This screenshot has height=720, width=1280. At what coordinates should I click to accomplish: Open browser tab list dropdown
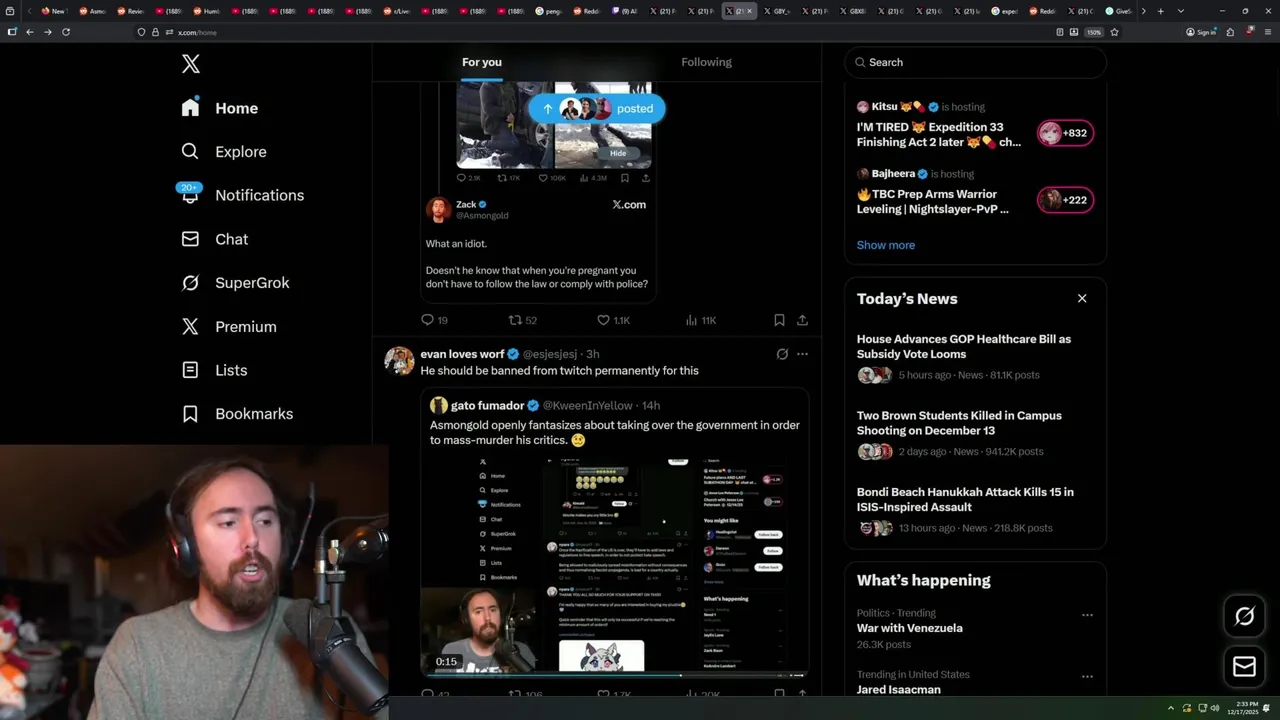pos(1181,11)
